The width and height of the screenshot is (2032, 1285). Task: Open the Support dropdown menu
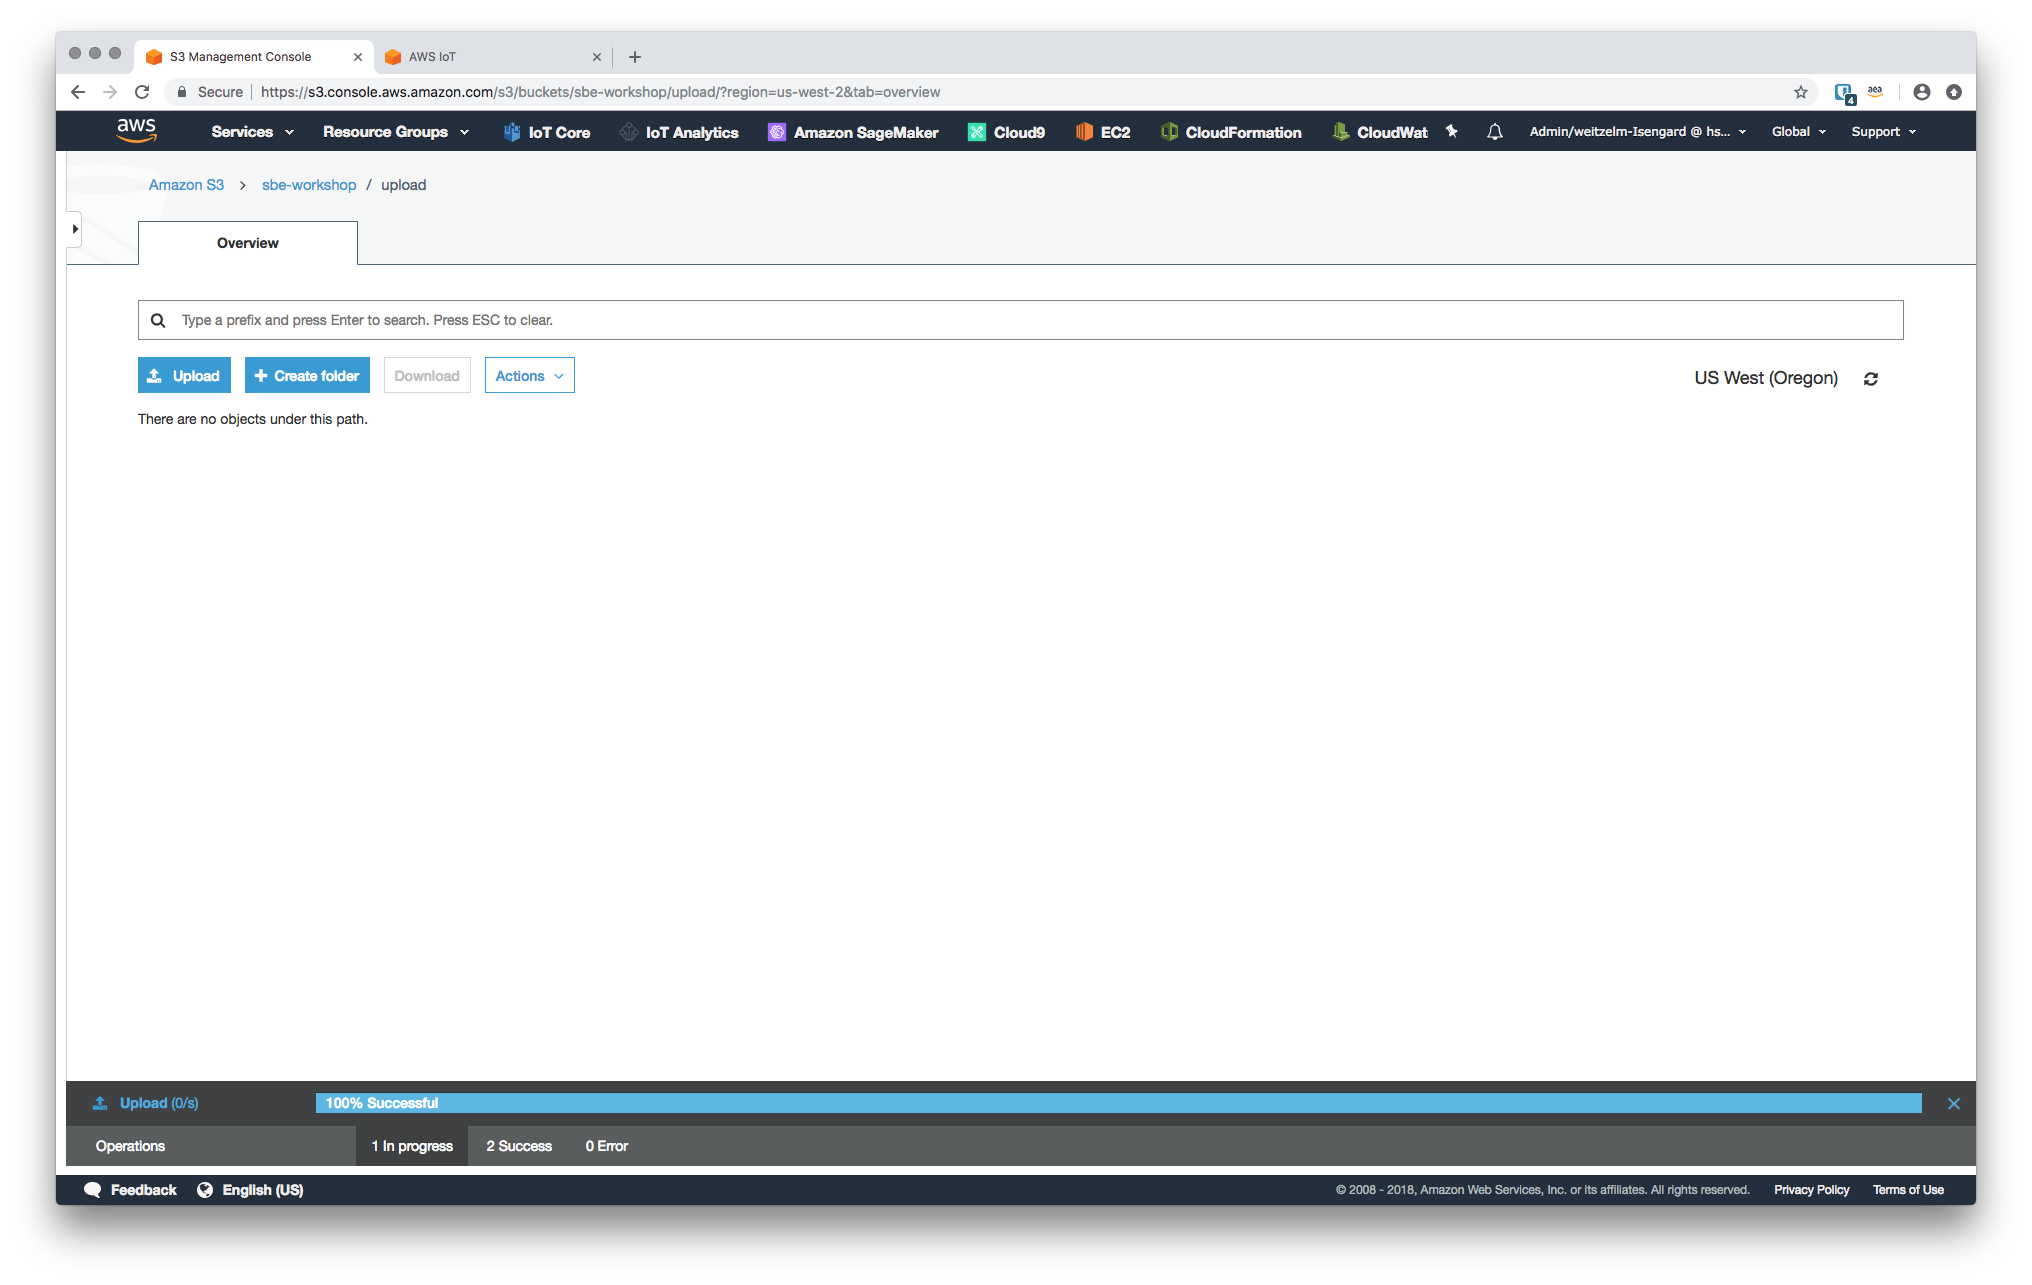(x=1884, y=132)
